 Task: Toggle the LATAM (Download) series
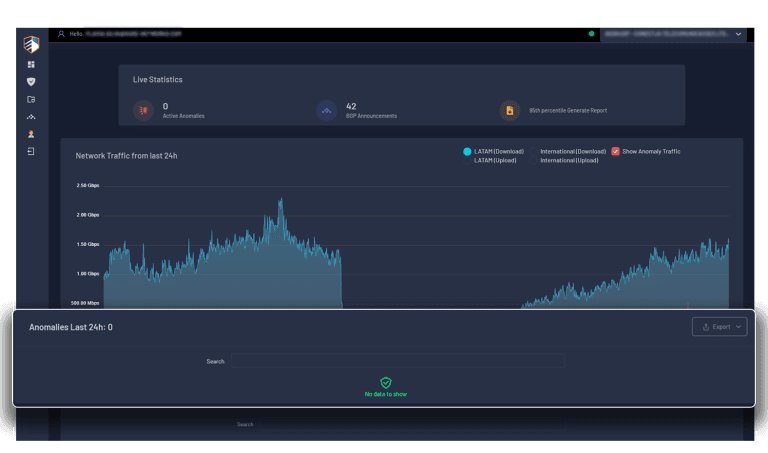tap(497, 151)
